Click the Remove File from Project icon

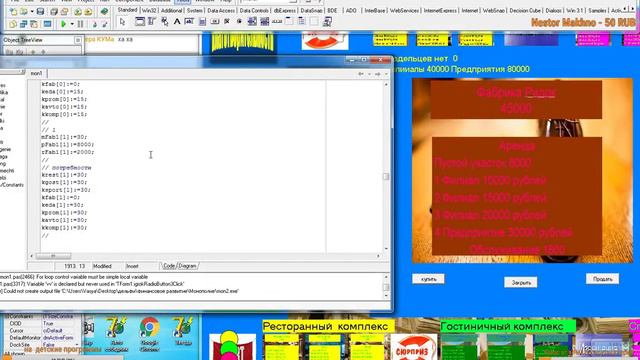point(88,11)
